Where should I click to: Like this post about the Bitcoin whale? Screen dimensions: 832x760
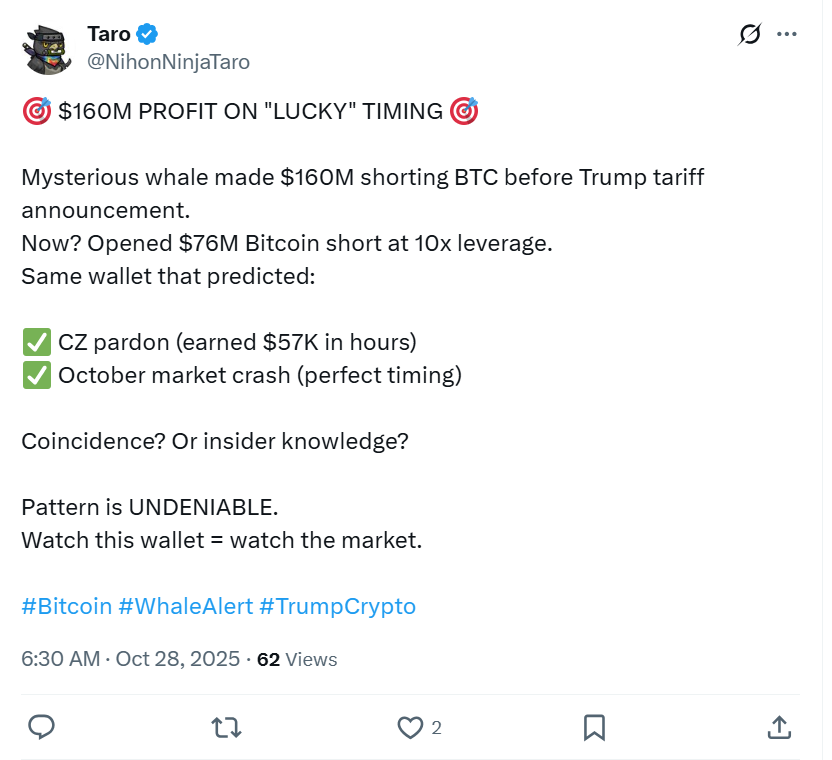click(411, 728)
